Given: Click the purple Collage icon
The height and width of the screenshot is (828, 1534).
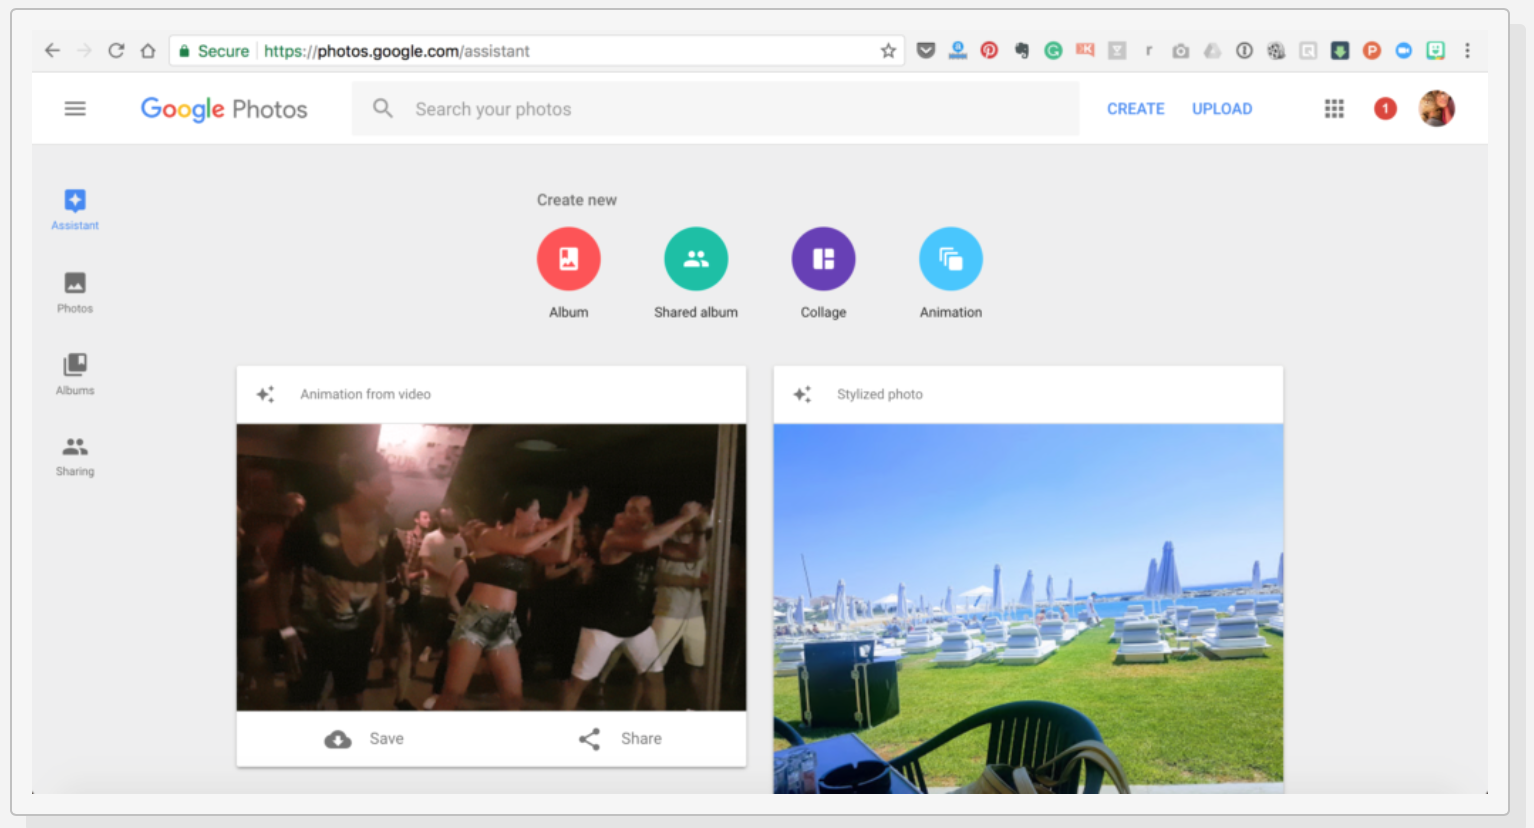Looking at the screenshot, I should point(823,259).
